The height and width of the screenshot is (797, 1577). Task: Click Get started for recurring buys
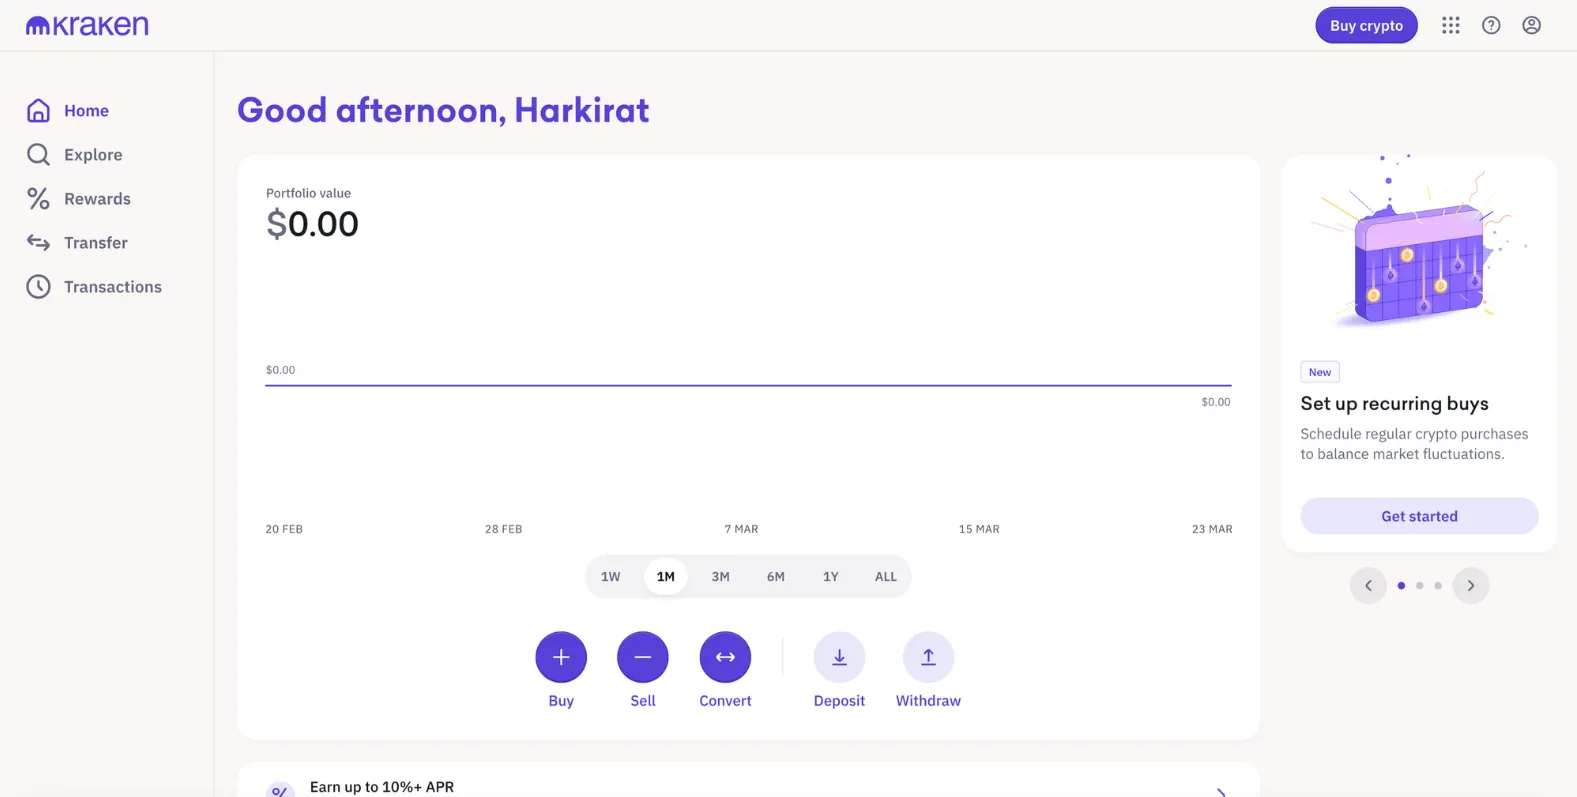pos(1419,516)
